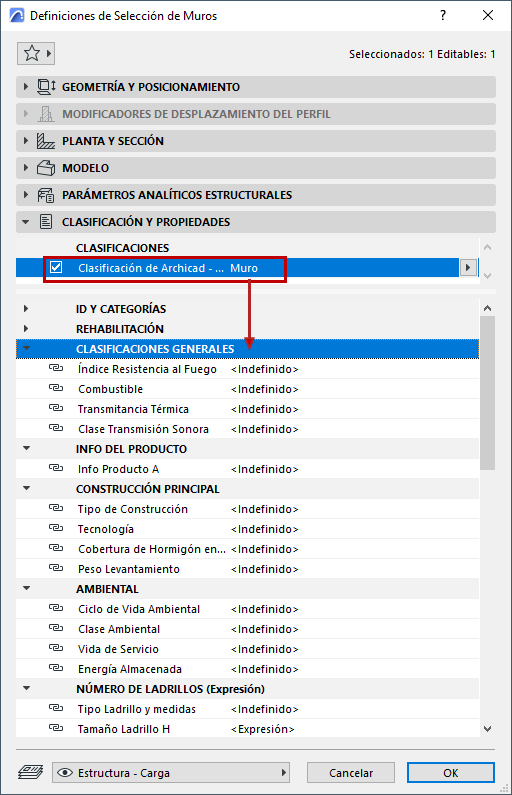Click the link icon beside Clase Transmisión Sonora
Screen dimensions: 512x795
(56, 428)
